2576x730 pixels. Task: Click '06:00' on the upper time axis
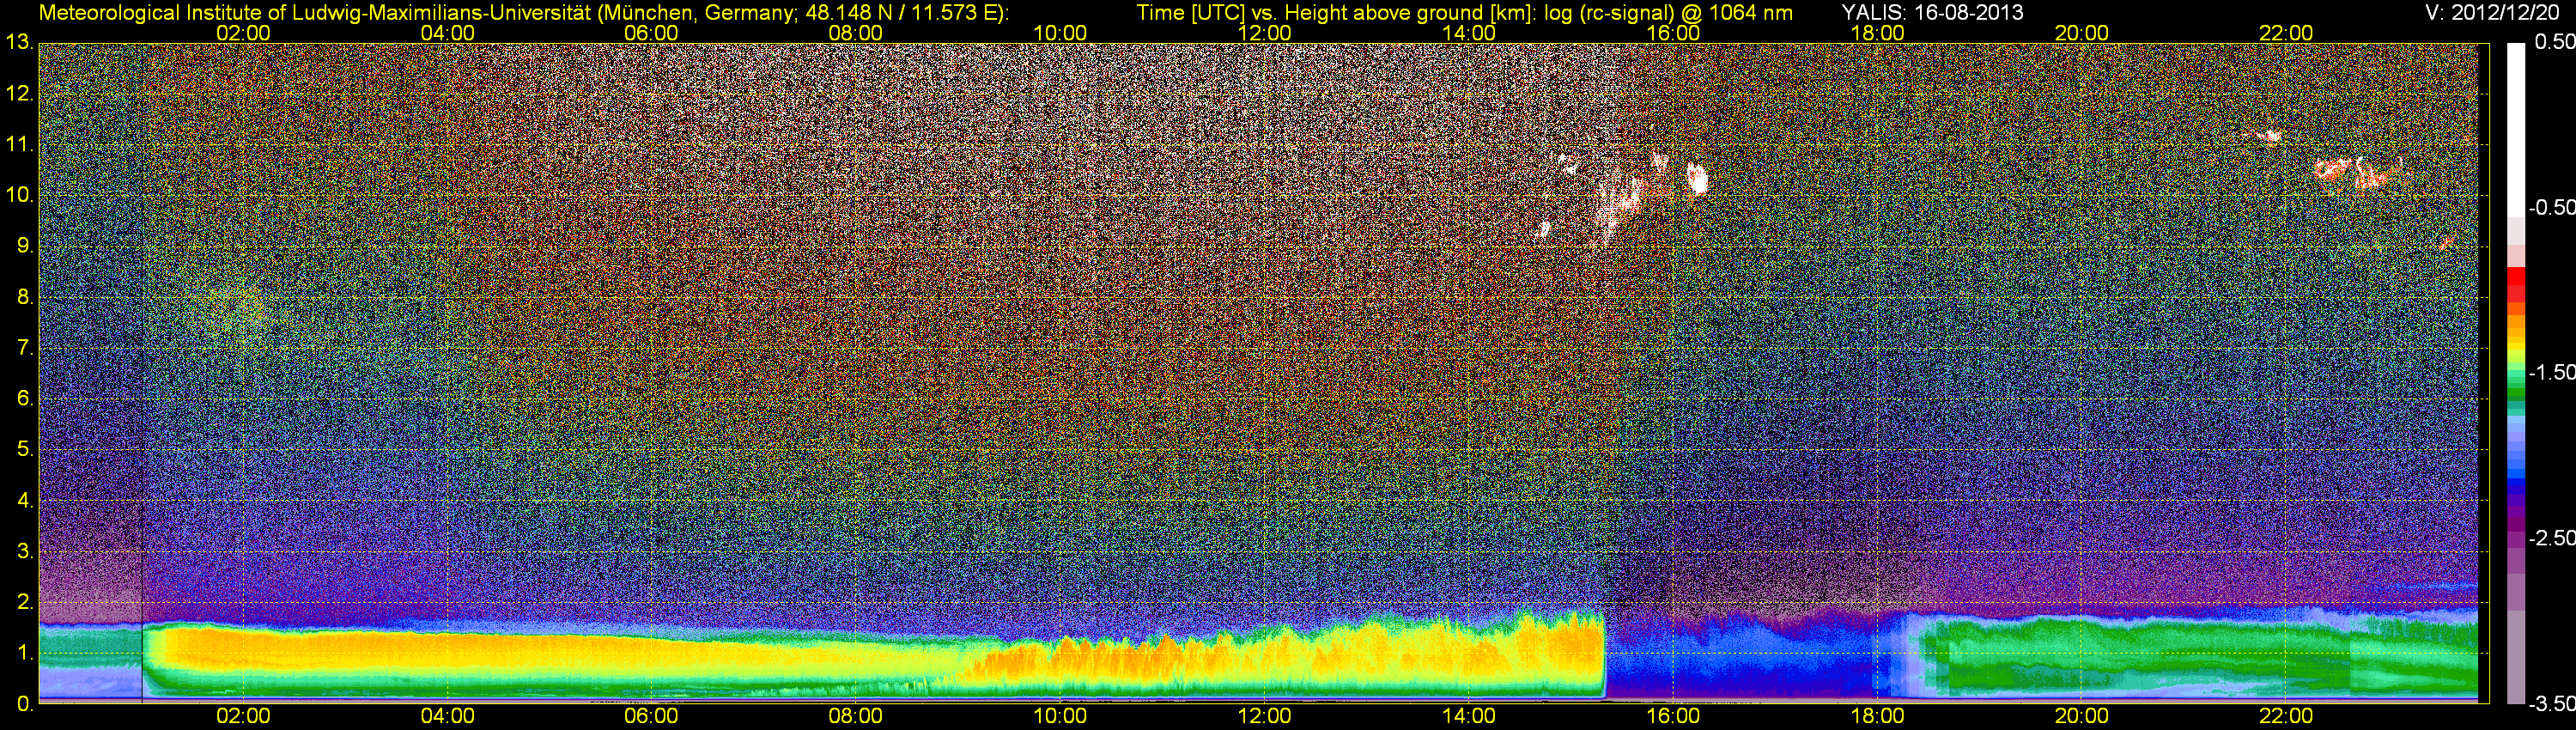pos(651,33)
